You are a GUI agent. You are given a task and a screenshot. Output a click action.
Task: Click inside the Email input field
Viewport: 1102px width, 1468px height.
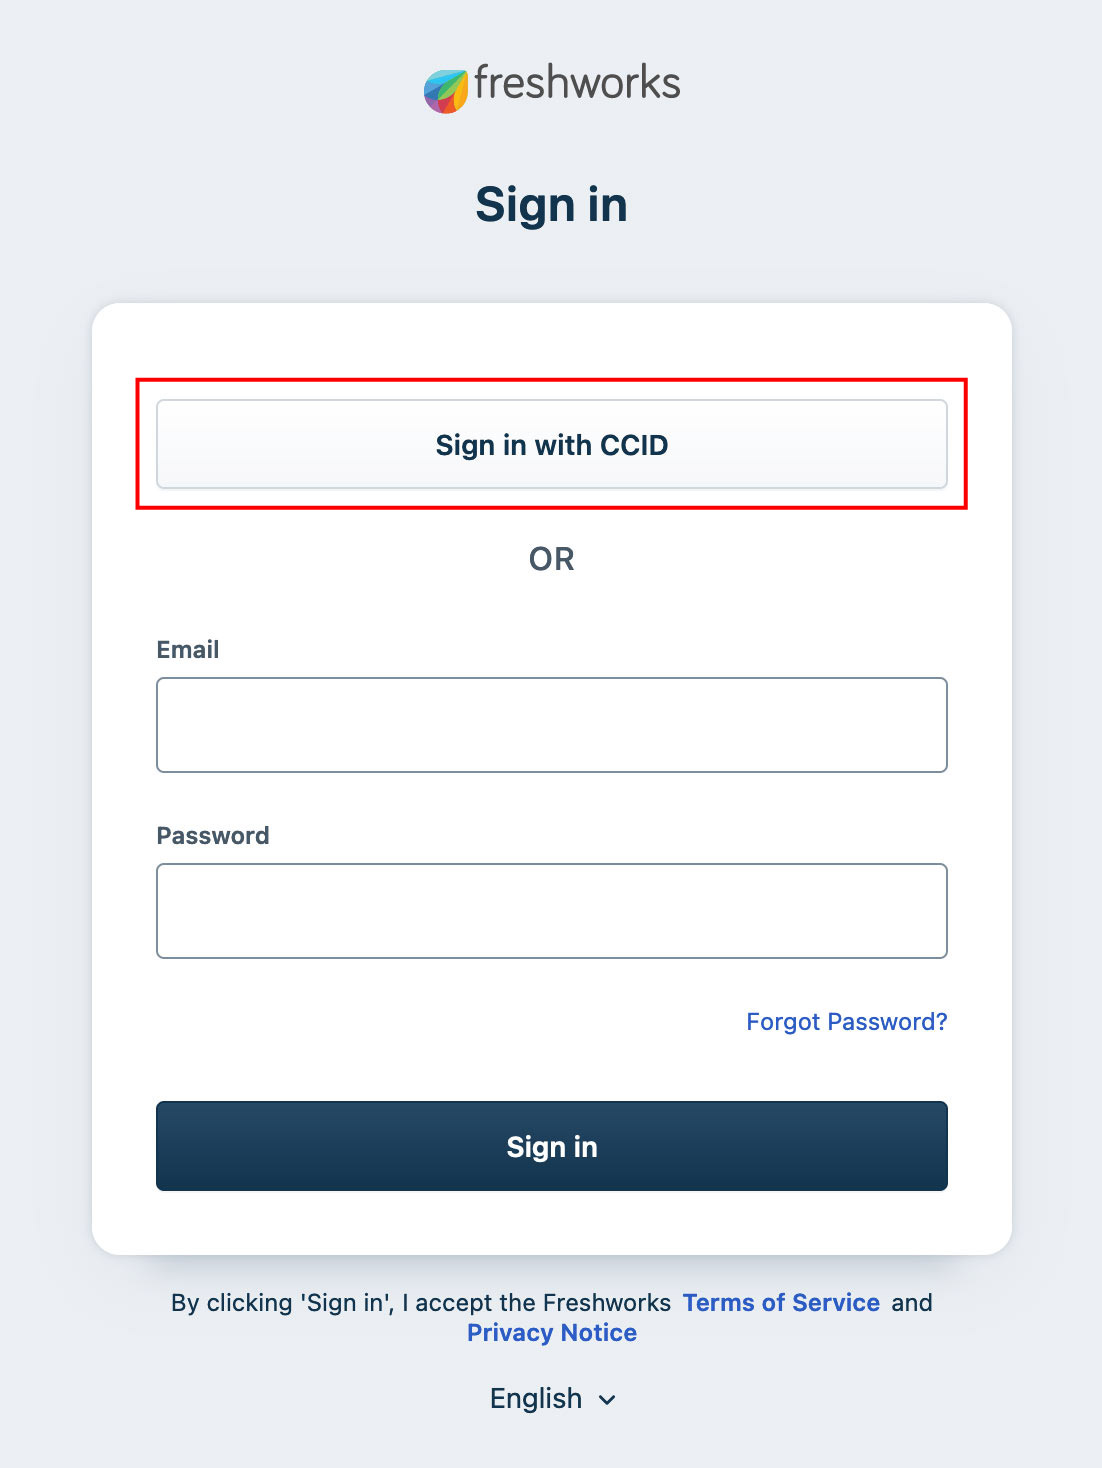pyautogui.click(x=551, y=724)
